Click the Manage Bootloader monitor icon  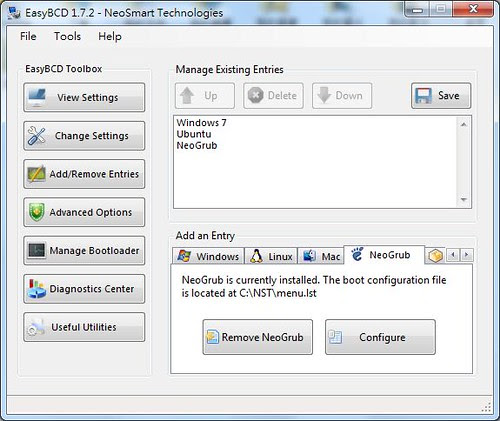(37, 250)
